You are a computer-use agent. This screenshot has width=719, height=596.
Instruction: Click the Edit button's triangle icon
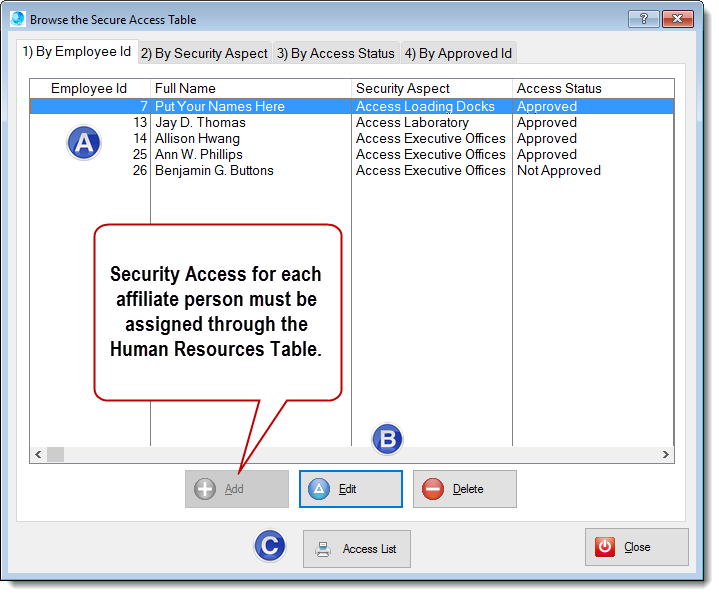[319, 489]
